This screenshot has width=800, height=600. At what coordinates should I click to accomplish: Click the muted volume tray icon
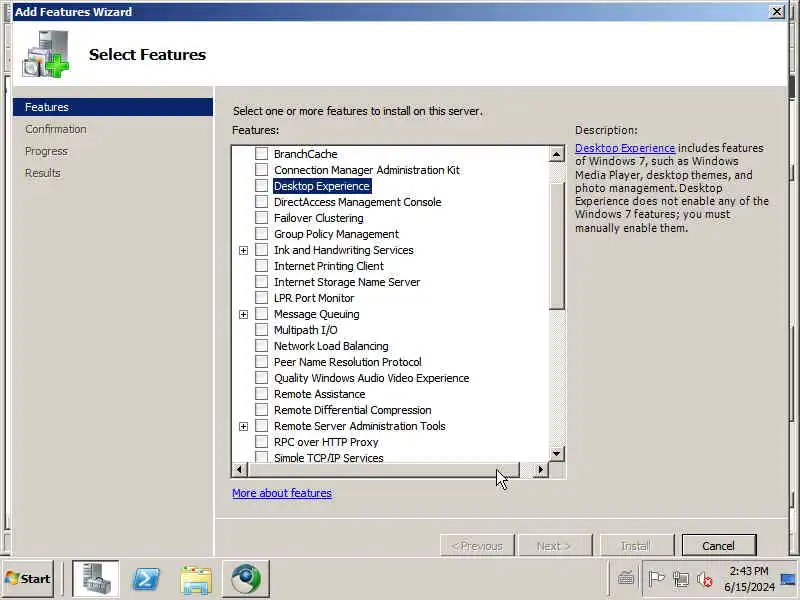[705, 579]
